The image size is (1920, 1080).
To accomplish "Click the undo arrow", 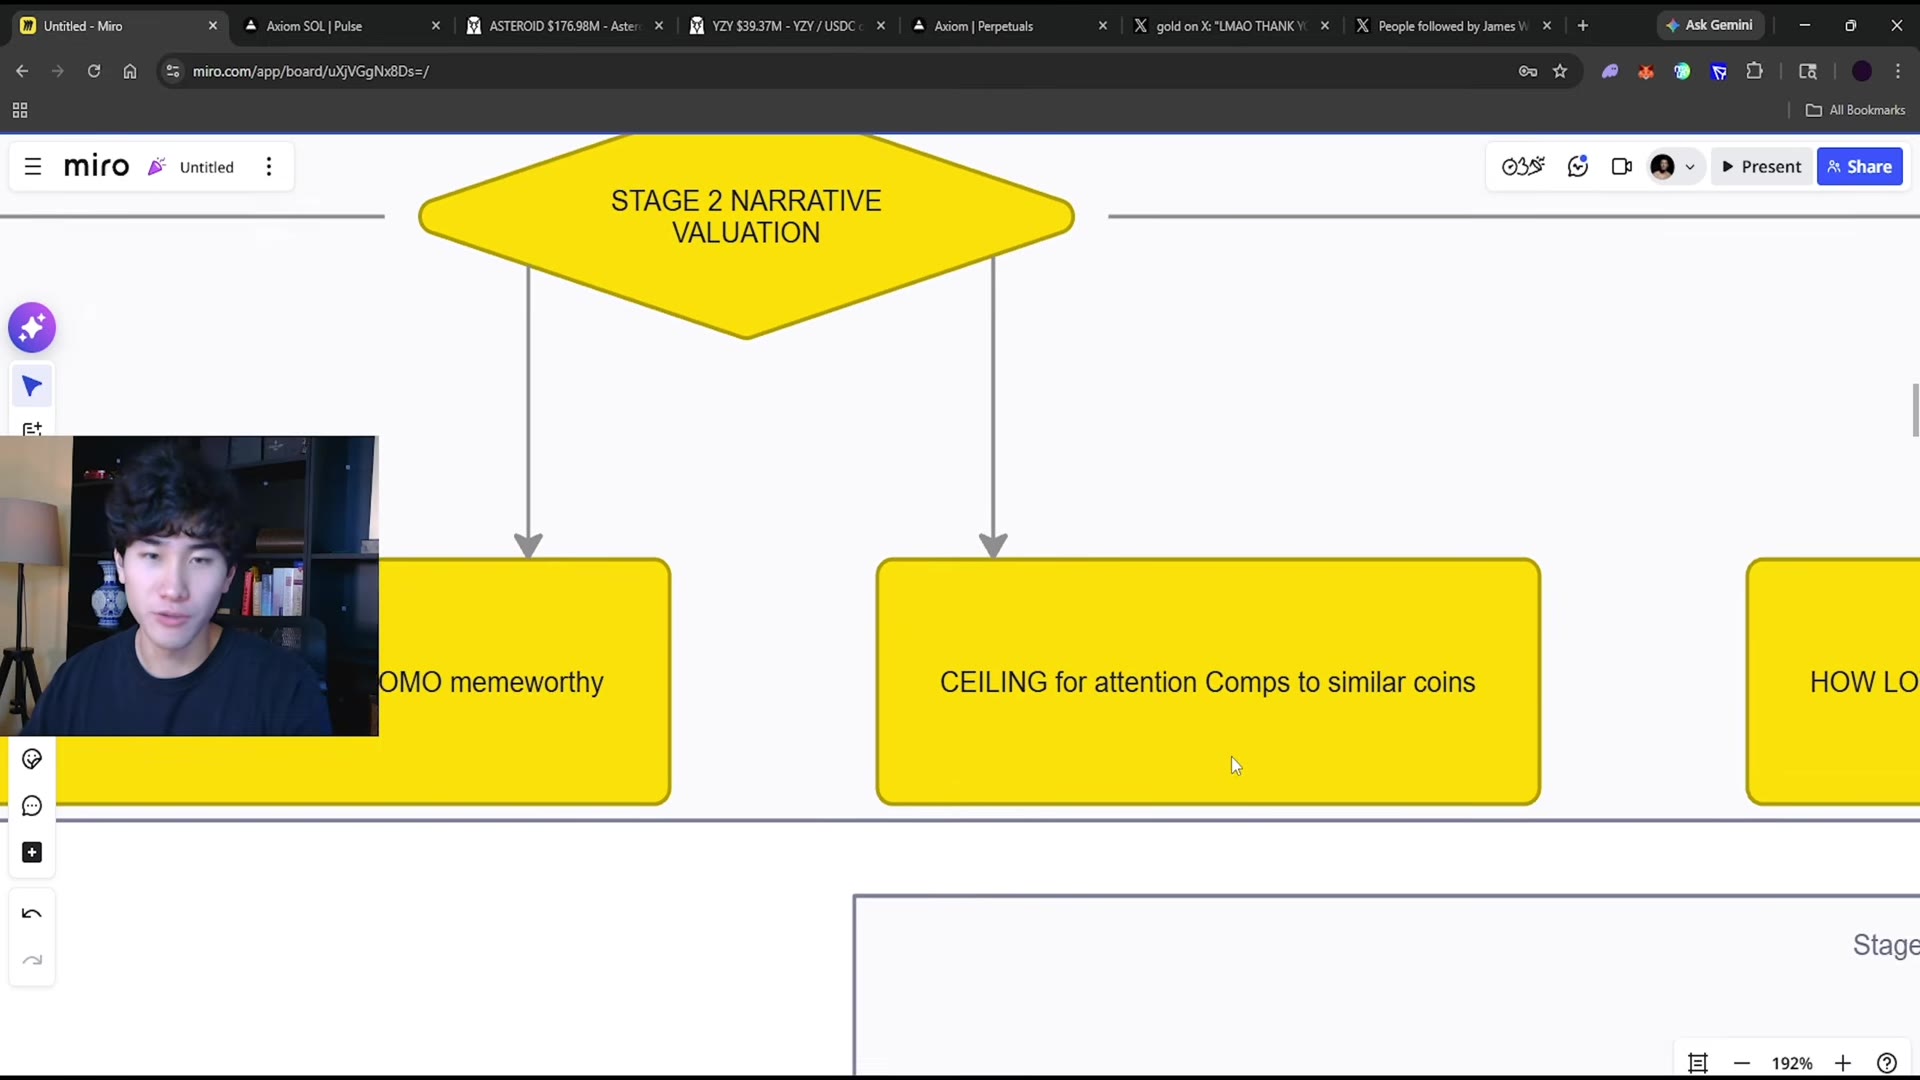I will (32, 913).
